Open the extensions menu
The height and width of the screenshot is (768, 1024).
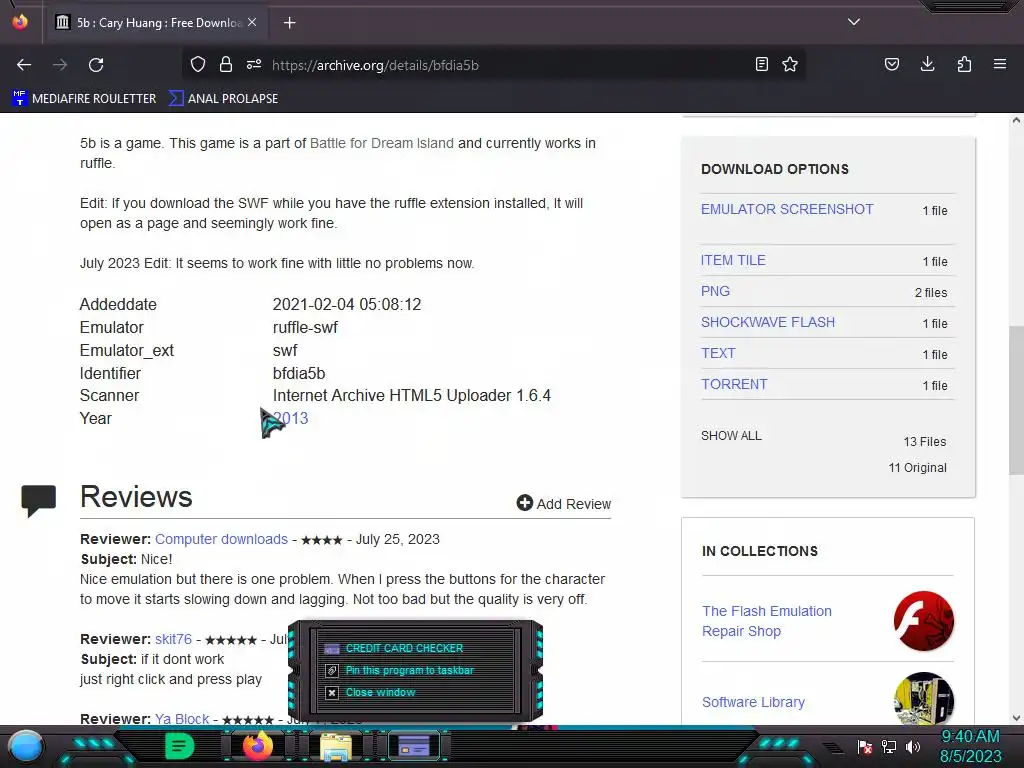pyautogui.click(x=964, y=65)
